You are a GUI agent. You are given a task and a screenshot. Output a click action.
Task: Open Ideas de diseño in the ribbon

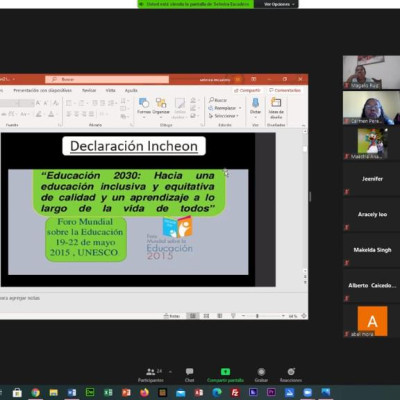[x=276, y=108]
